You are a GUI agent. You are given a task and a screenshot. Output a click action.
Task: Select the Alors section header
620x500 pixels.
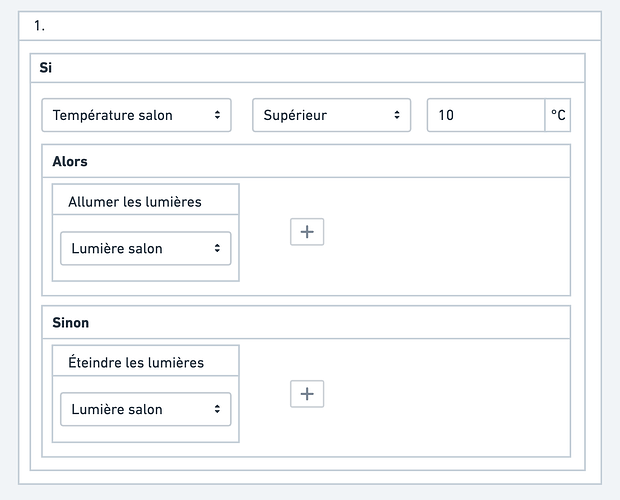(x=70, y=161)
